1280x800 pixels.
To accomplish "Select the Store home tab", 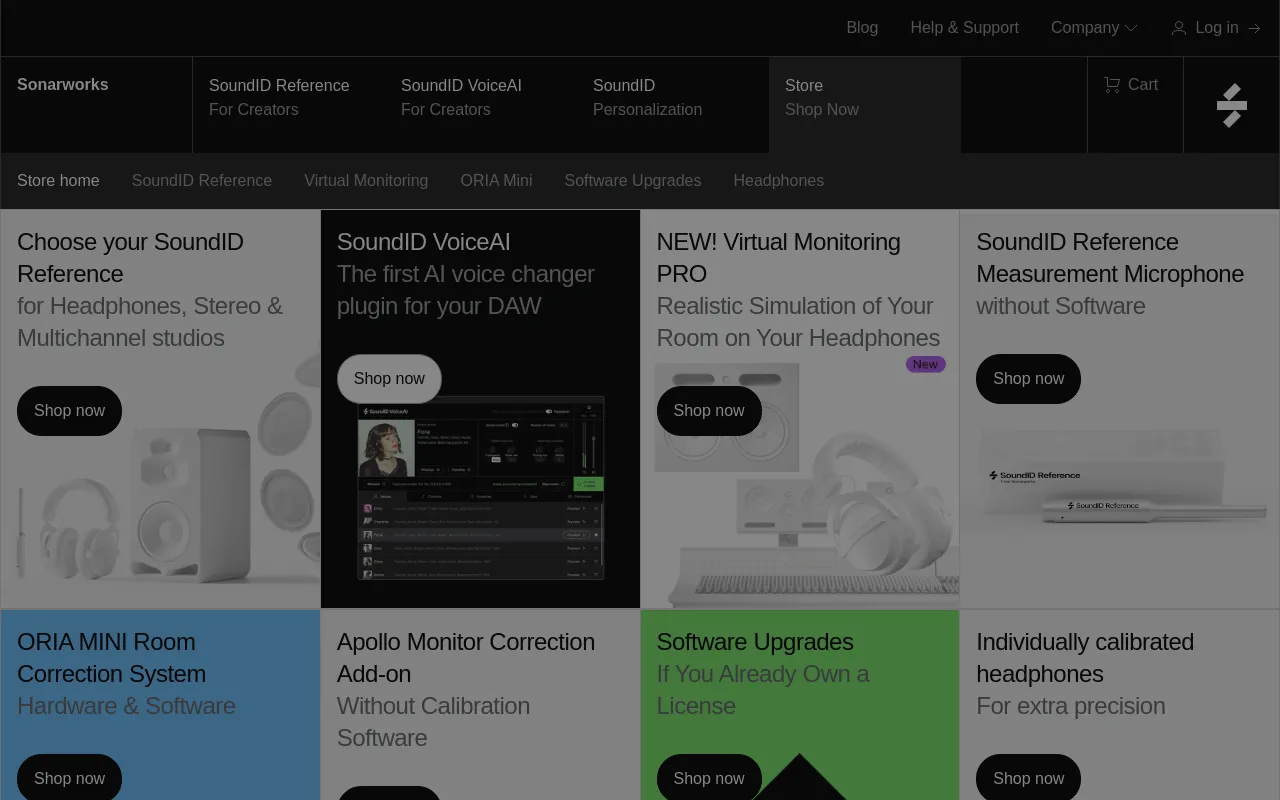I will pyautogui.click(x=58, y=181).
